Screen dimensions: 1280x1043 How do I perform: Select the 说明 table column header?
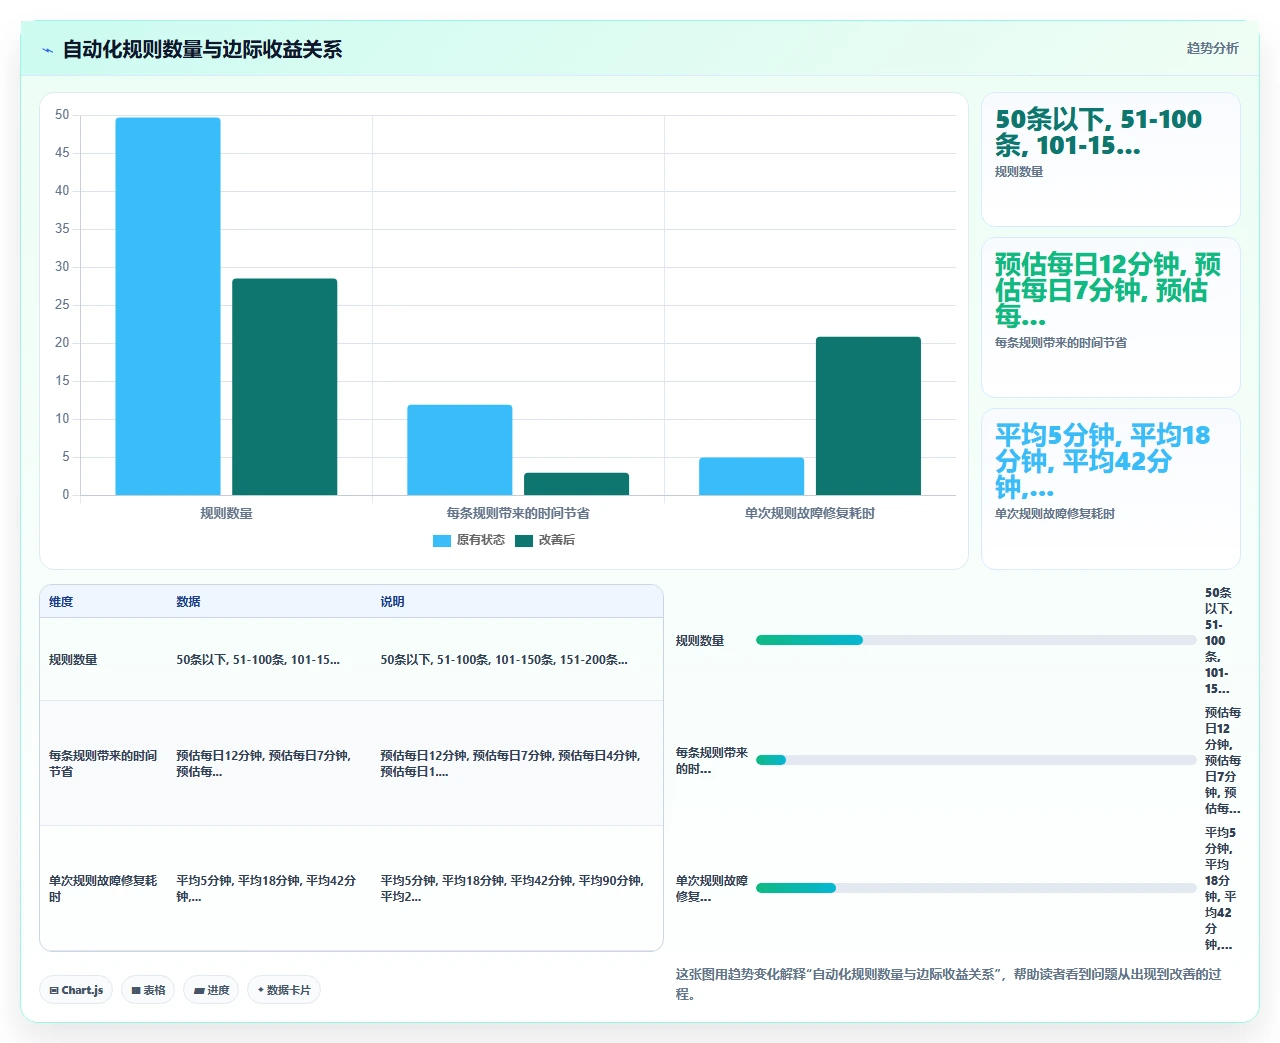(x=392, y=602)
